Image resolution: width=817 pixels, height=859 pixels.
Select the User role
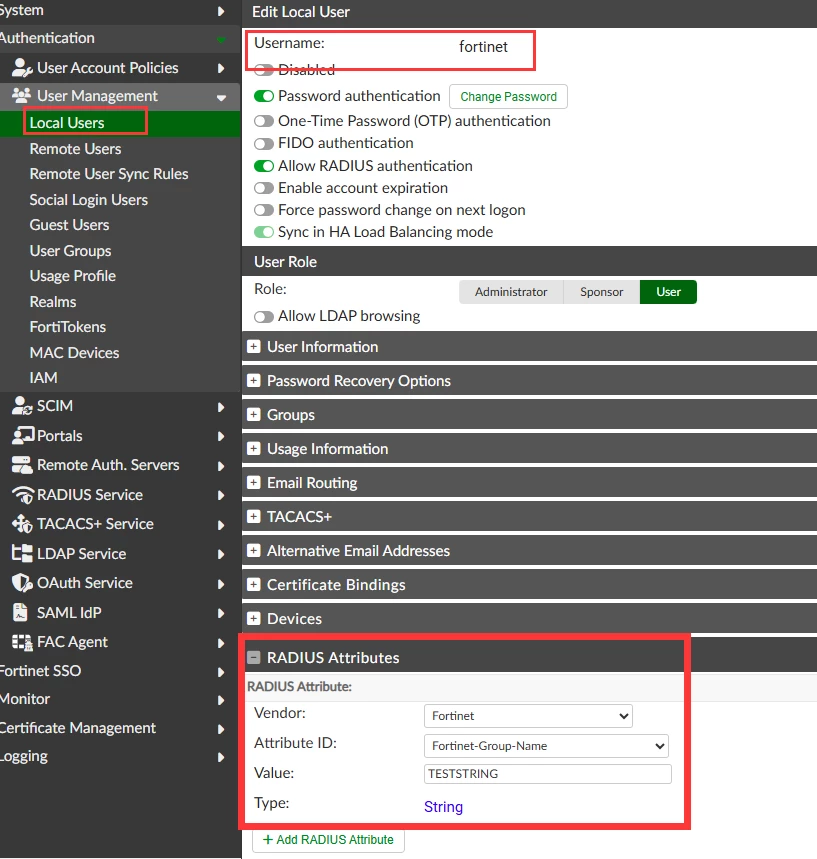click(668, 291)
